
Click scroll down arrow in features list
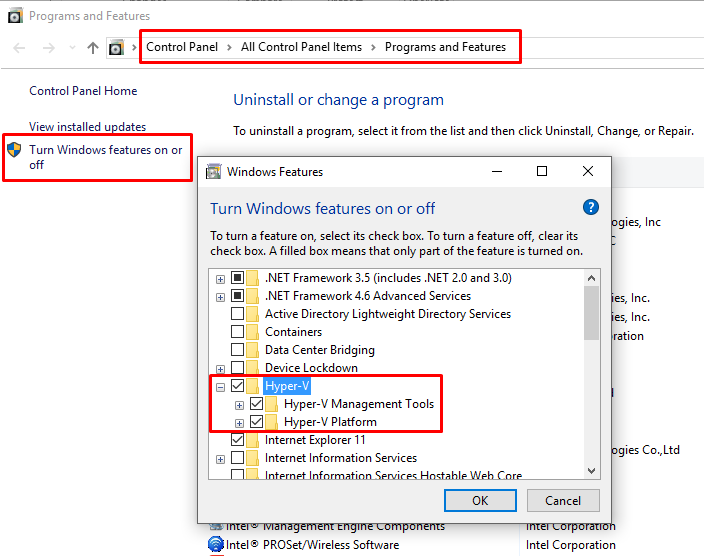(x=591, y=471)
